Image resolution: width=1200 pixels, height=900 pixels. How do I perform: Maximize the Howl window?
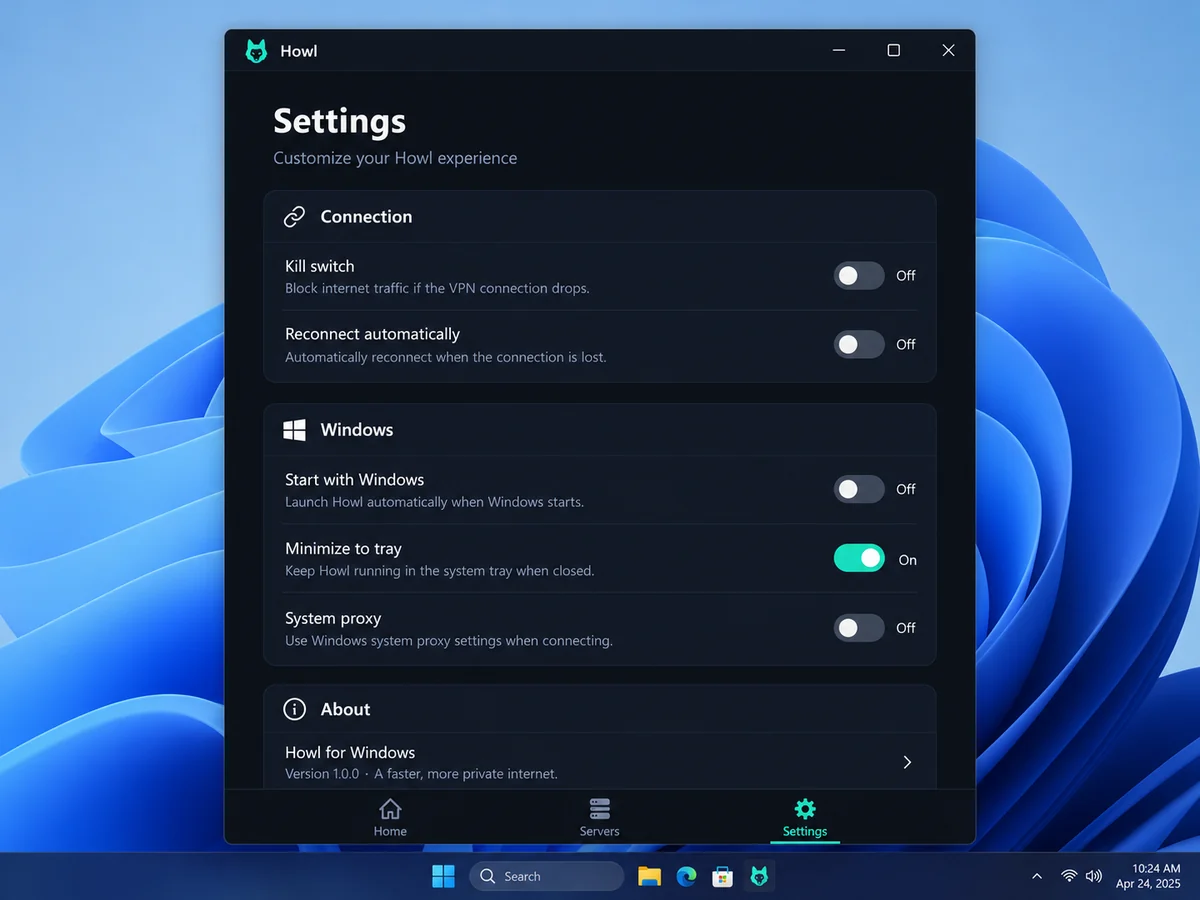coord(894,51)
